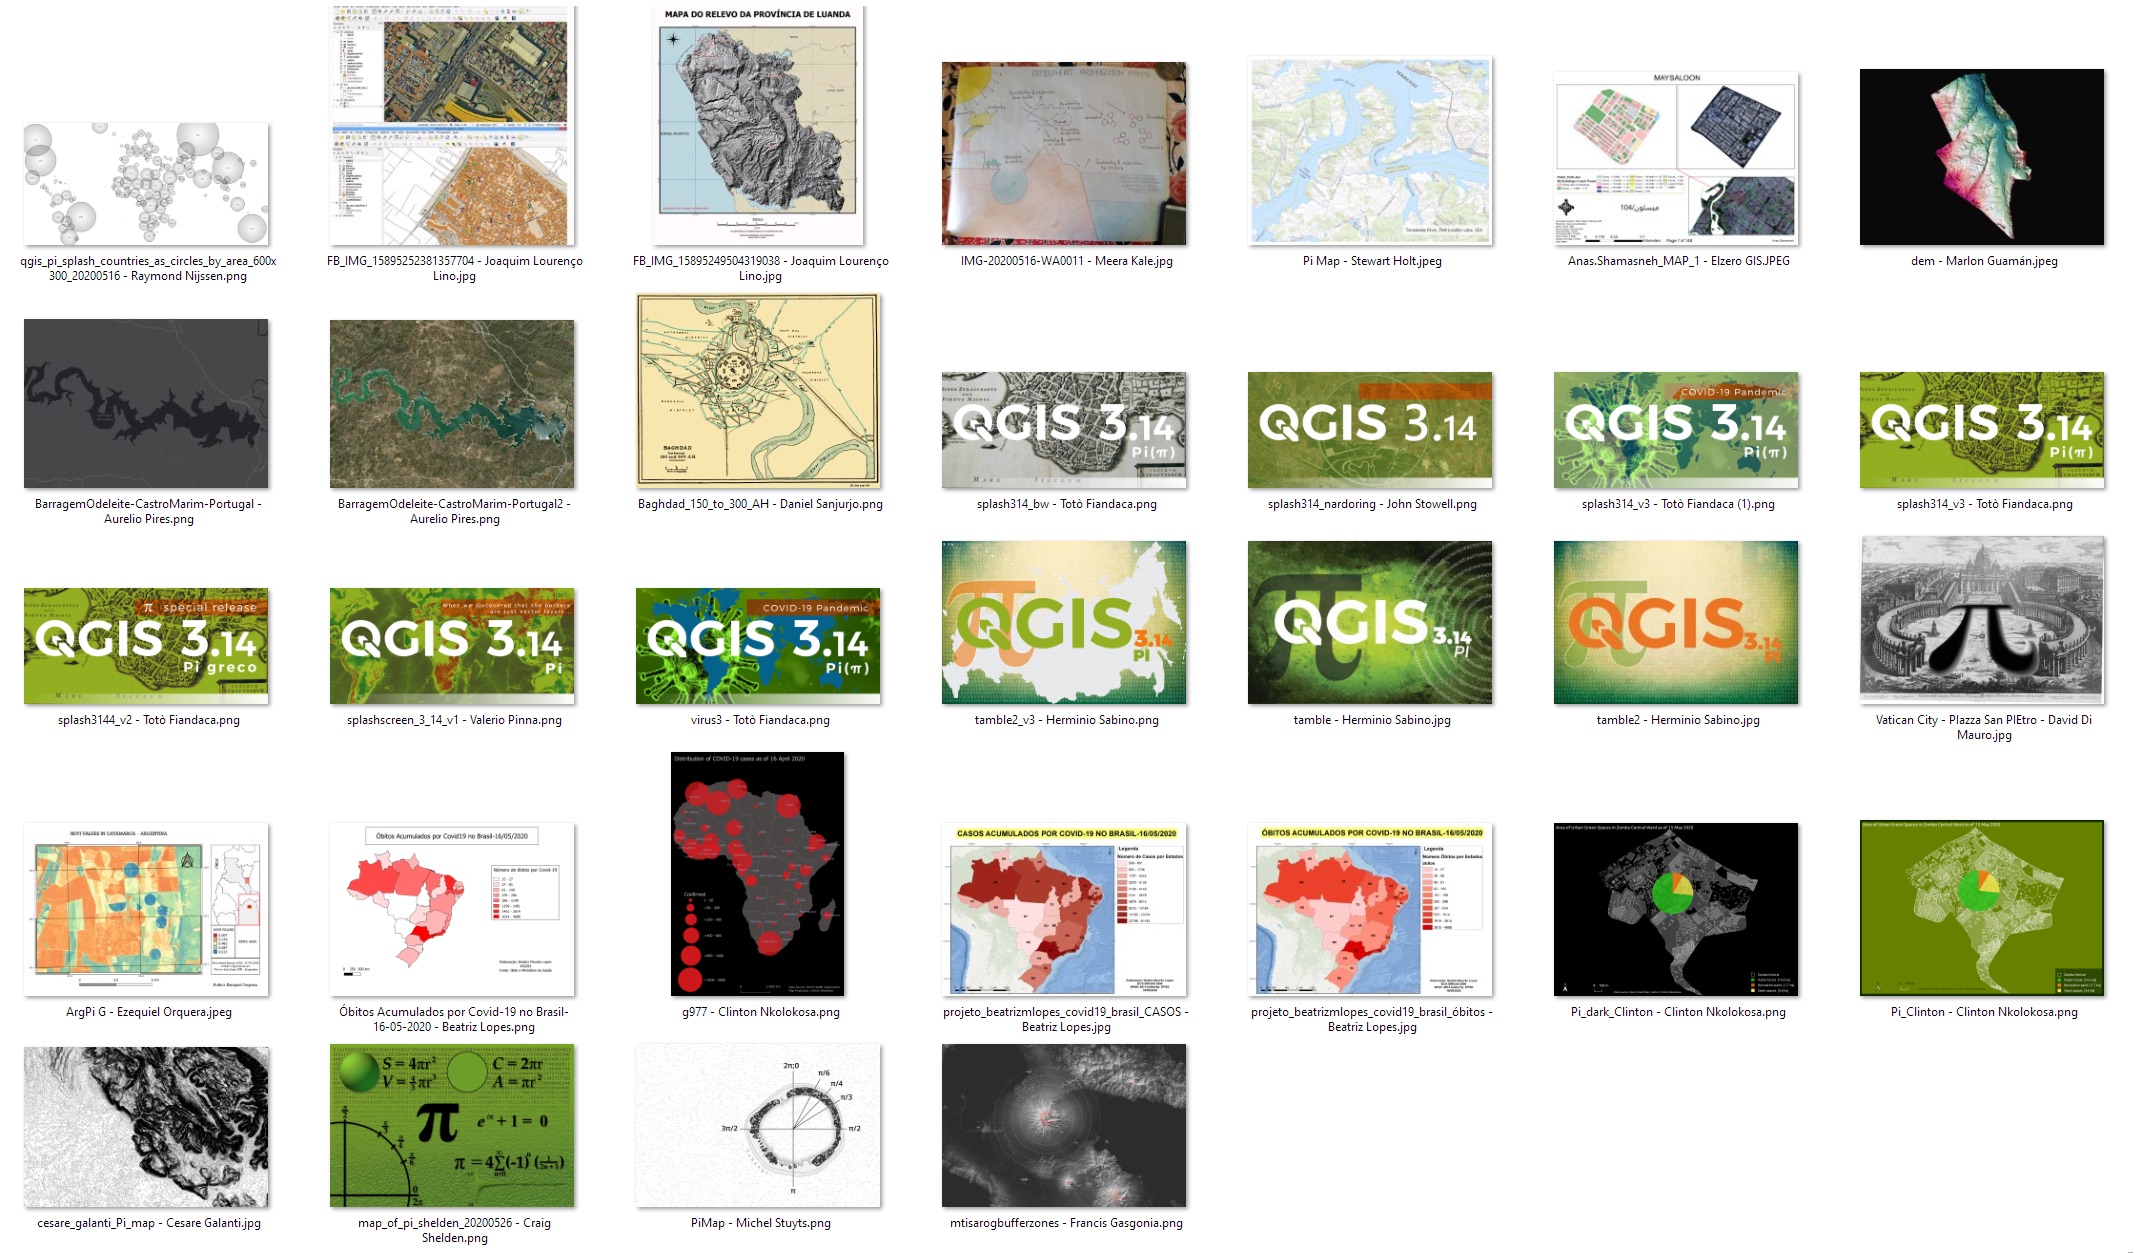Click filename 'Pi Map - Stewart Holt.jpeg'

tap(1372, 261)
